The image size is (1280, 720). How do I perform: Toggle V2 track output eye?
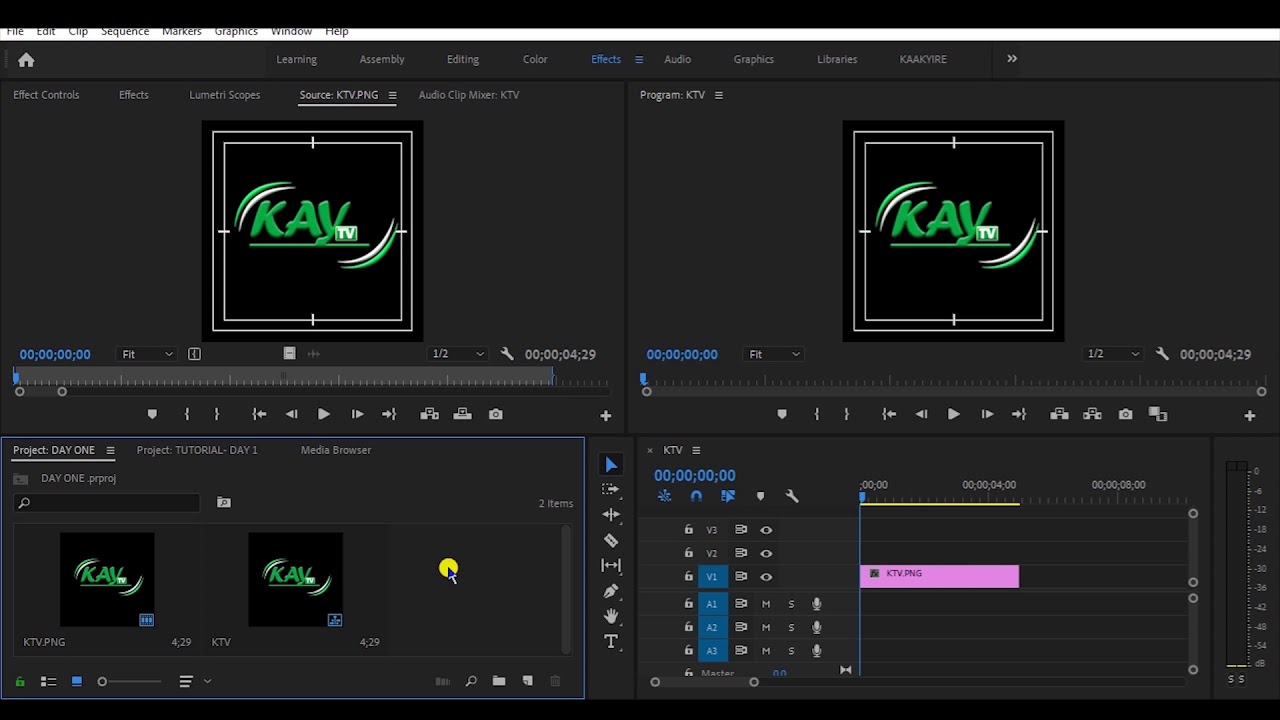pos(766,553)
